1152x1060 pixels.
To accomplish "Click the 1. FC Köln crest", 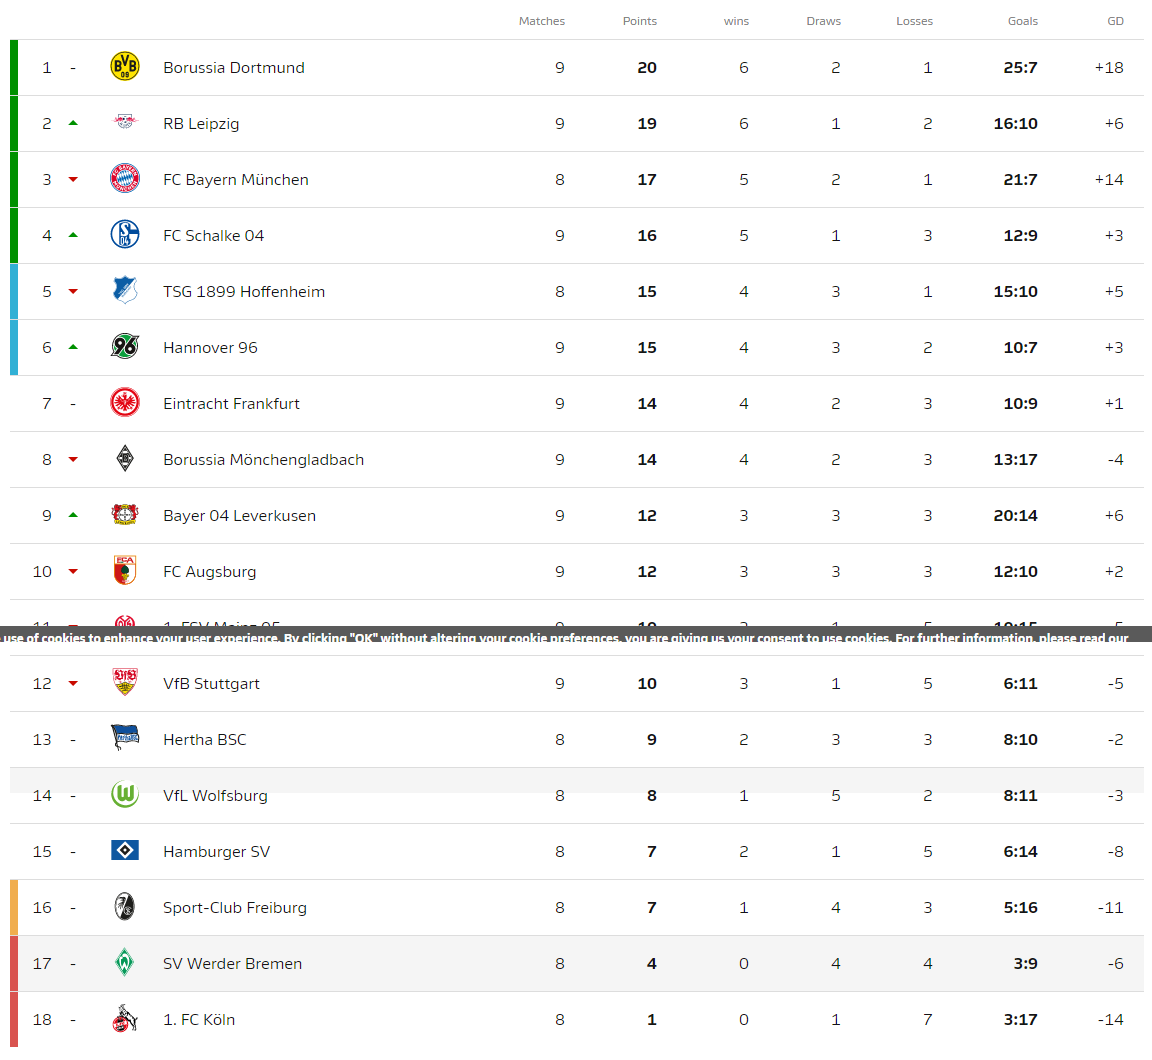I will tap(125, 1020).
